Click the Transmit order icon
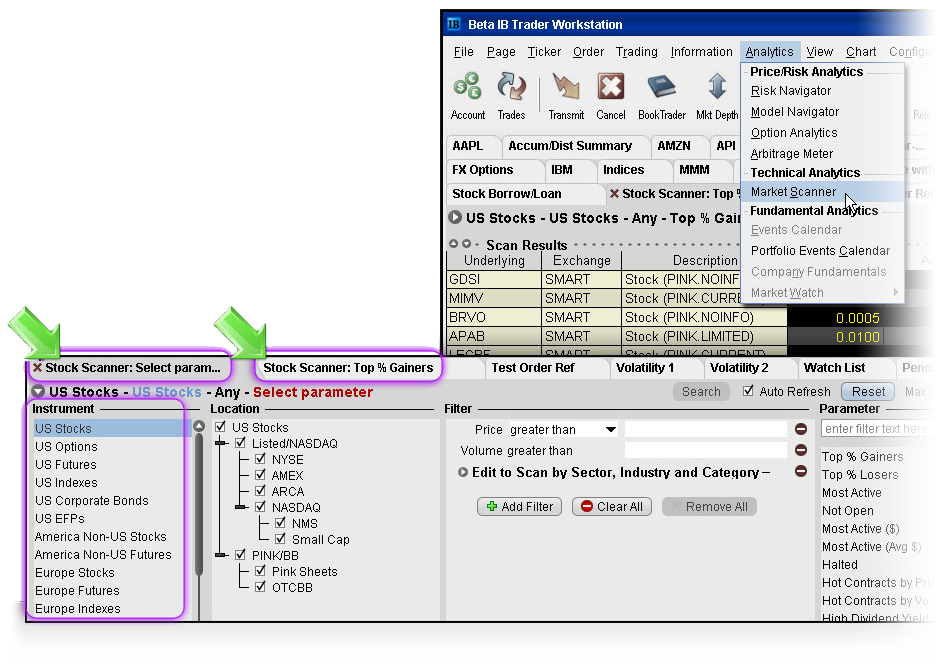This screenshot has width=948, height=670. click(566, 96)
